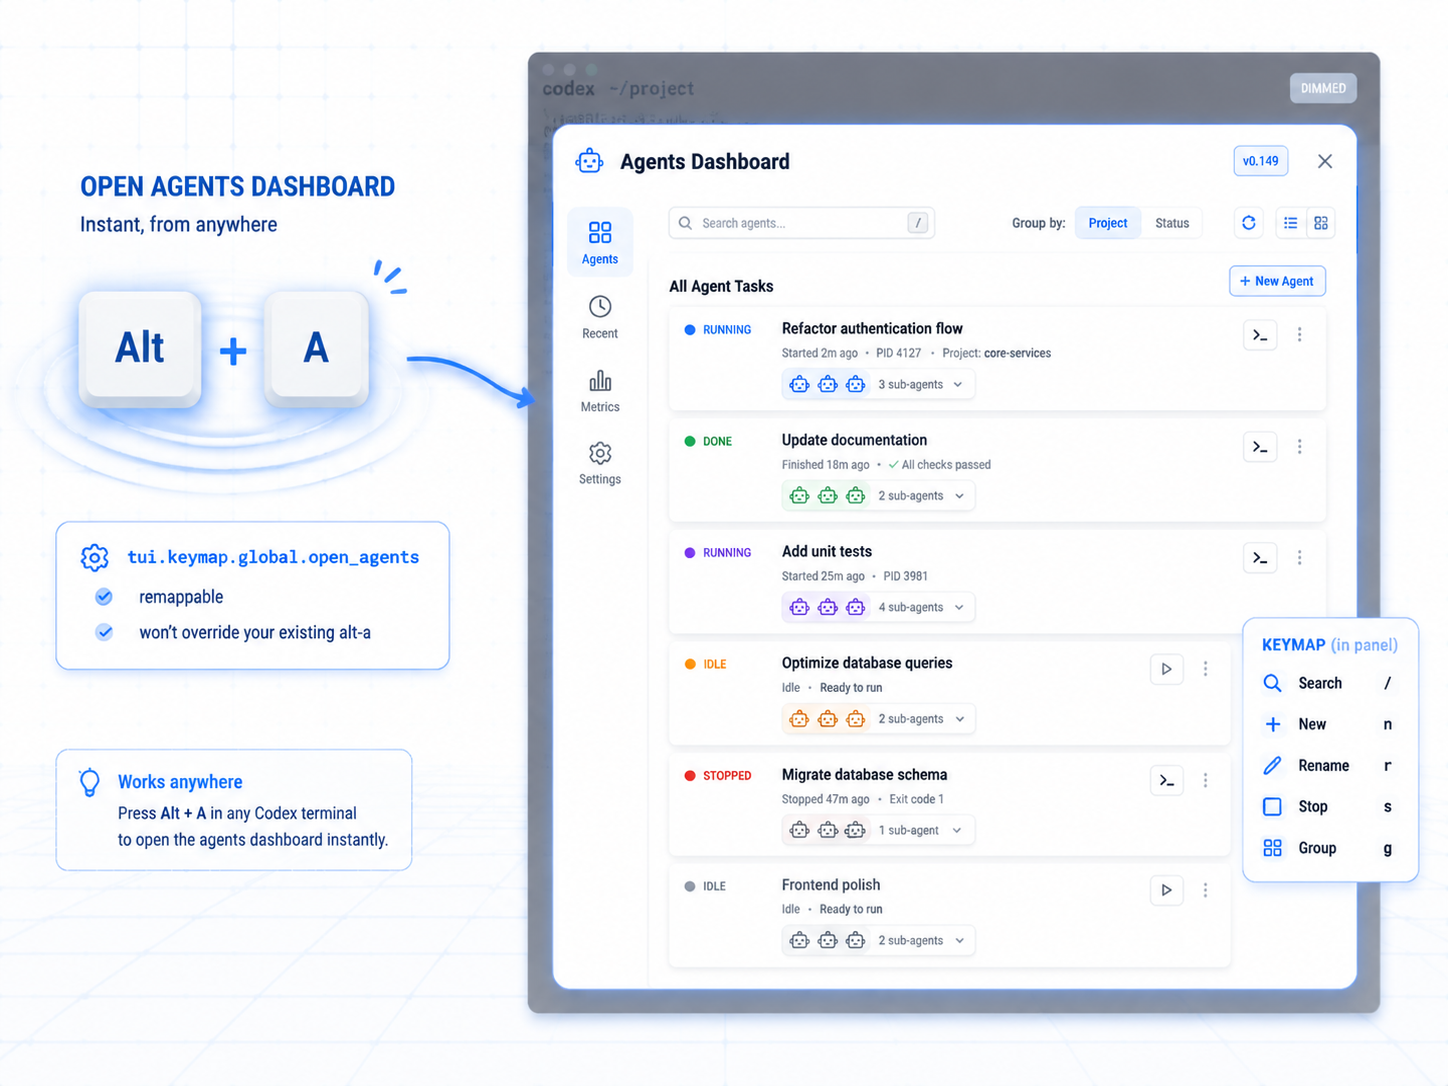Open terminal for Refactor authentication flow

click(1260, 335)
